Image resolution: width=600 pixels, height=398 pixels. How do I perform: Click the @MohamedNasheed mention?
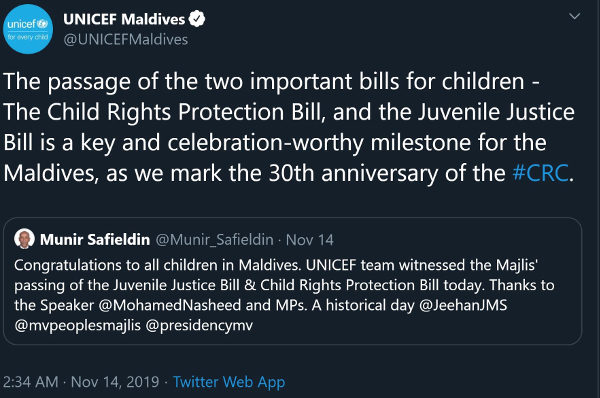click(170, 305)
